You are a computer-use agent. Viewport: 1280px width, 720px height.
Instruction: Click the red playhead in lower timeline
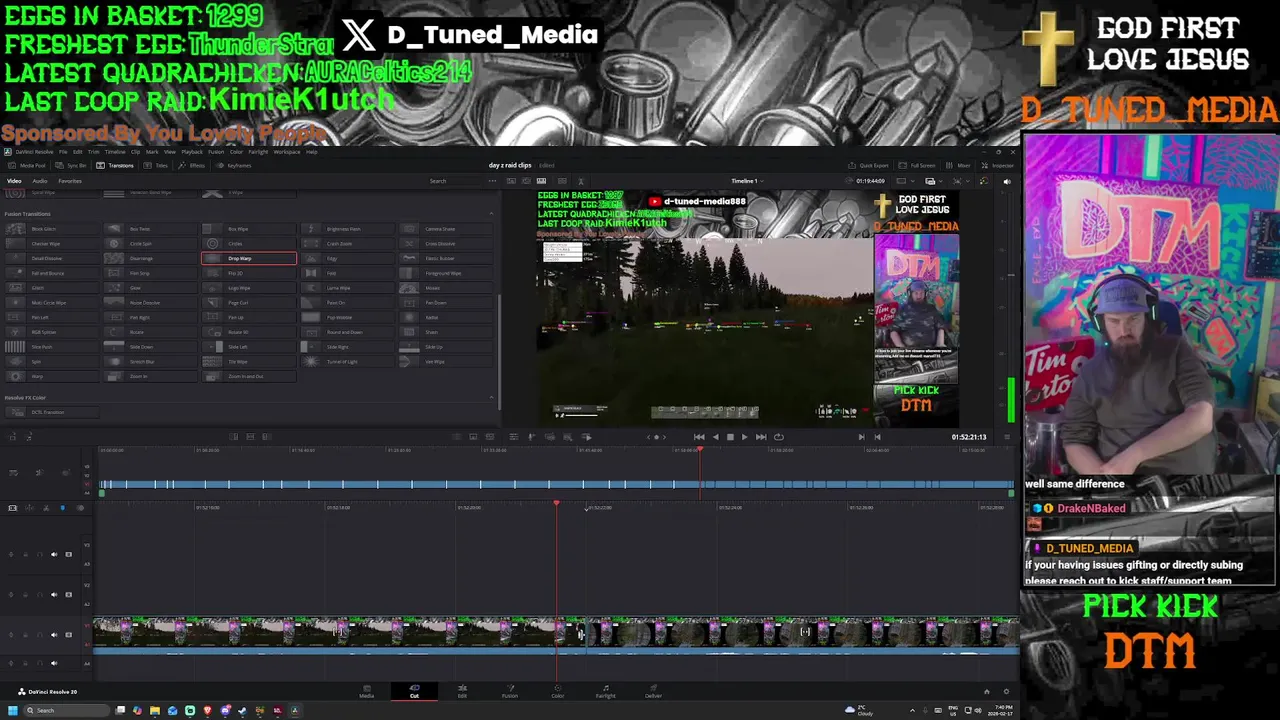tap(557, 503)
